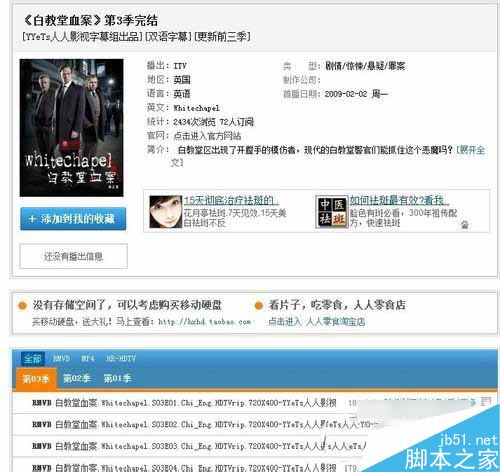Image resolution: width=500 pixels, height=472 pixels.
Task: Select the '全部' format filter tab
Action: tap(33, 359)
